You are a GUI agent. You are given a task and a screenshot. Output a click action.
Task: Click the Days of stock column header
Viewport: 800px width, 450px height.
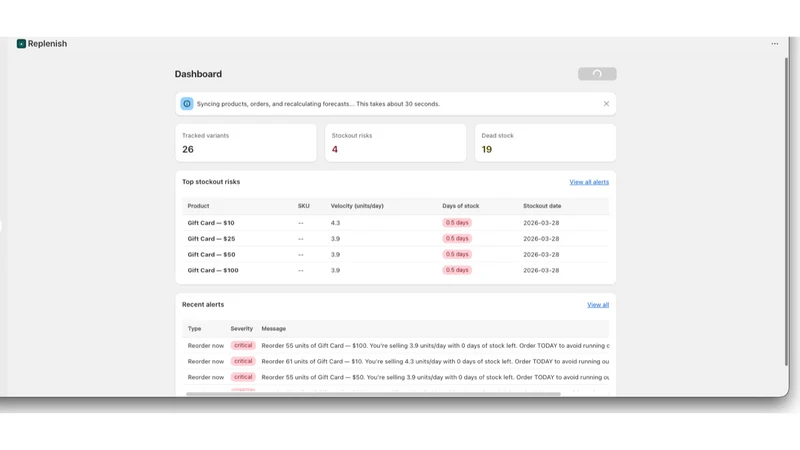pos(460,206)
